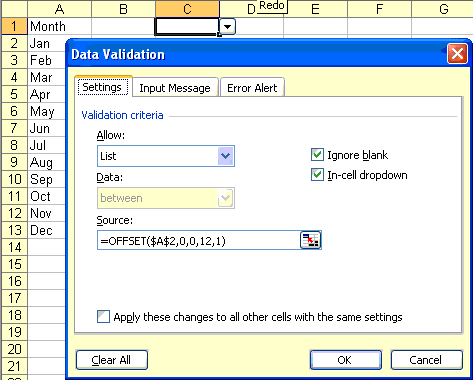Select cell C1 in the spreadsheet
Viewport: 473px width, 380px height.
pos(187,26)
